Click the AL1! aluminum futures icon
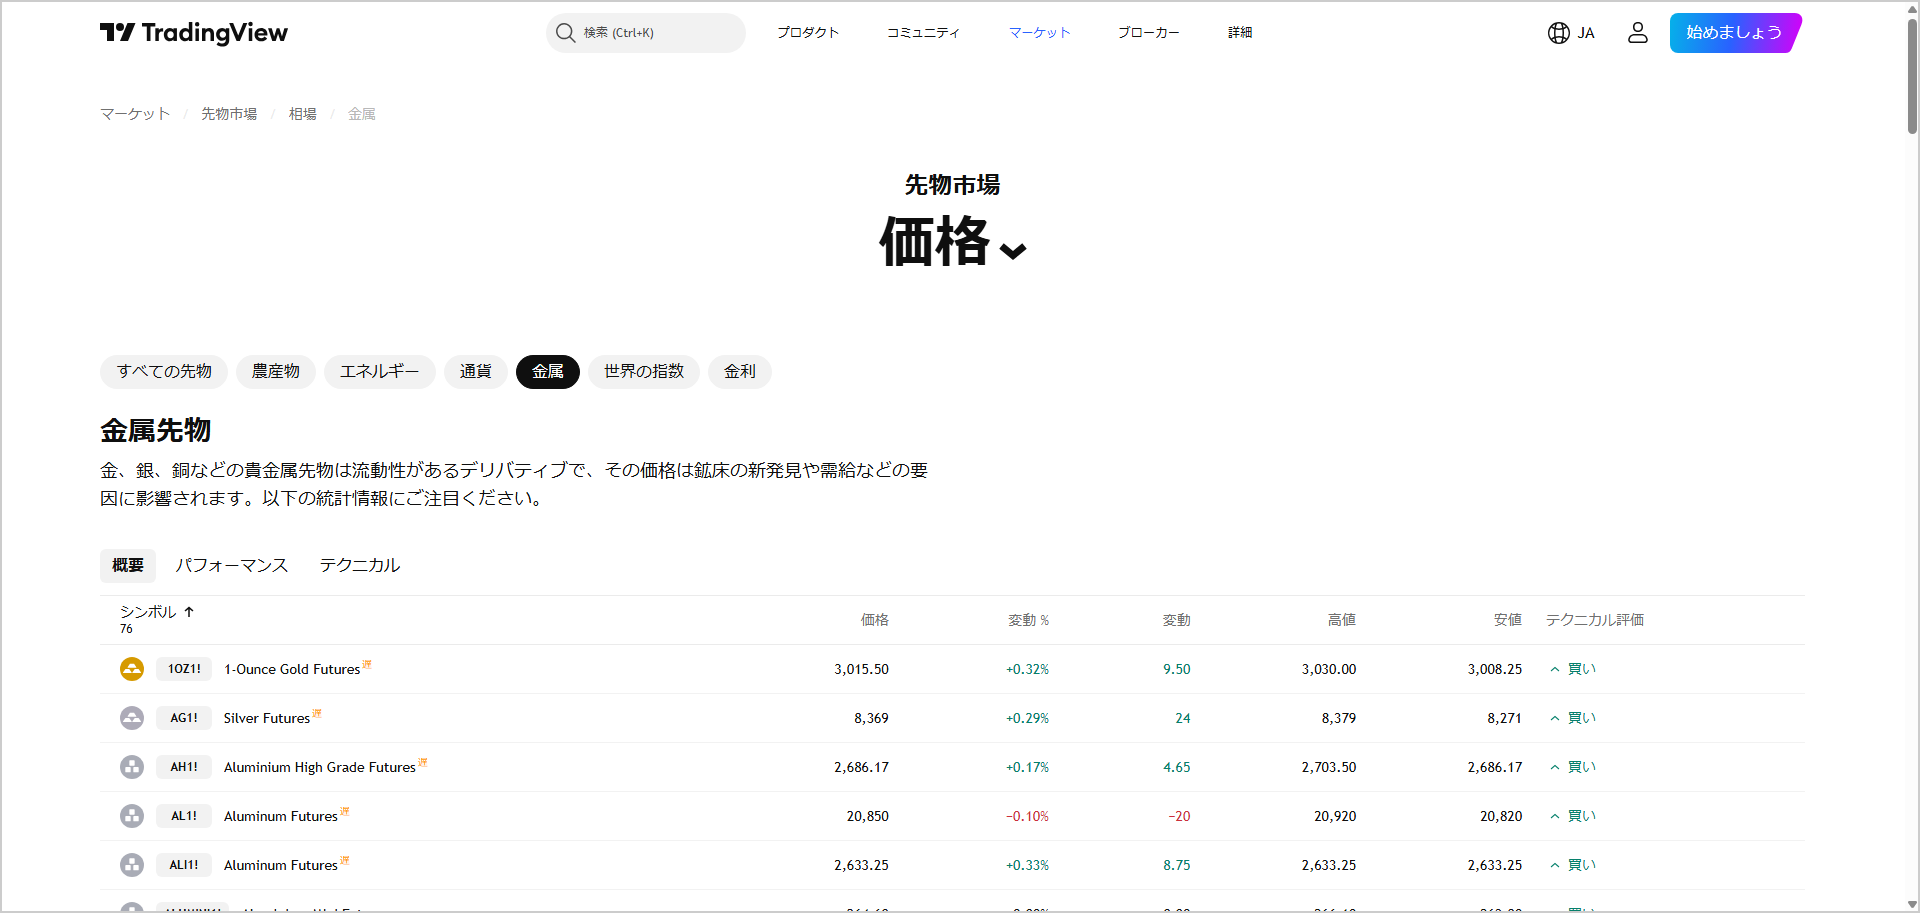The width and height of the screenshot is (1920, 913). (x=132, y=816)
